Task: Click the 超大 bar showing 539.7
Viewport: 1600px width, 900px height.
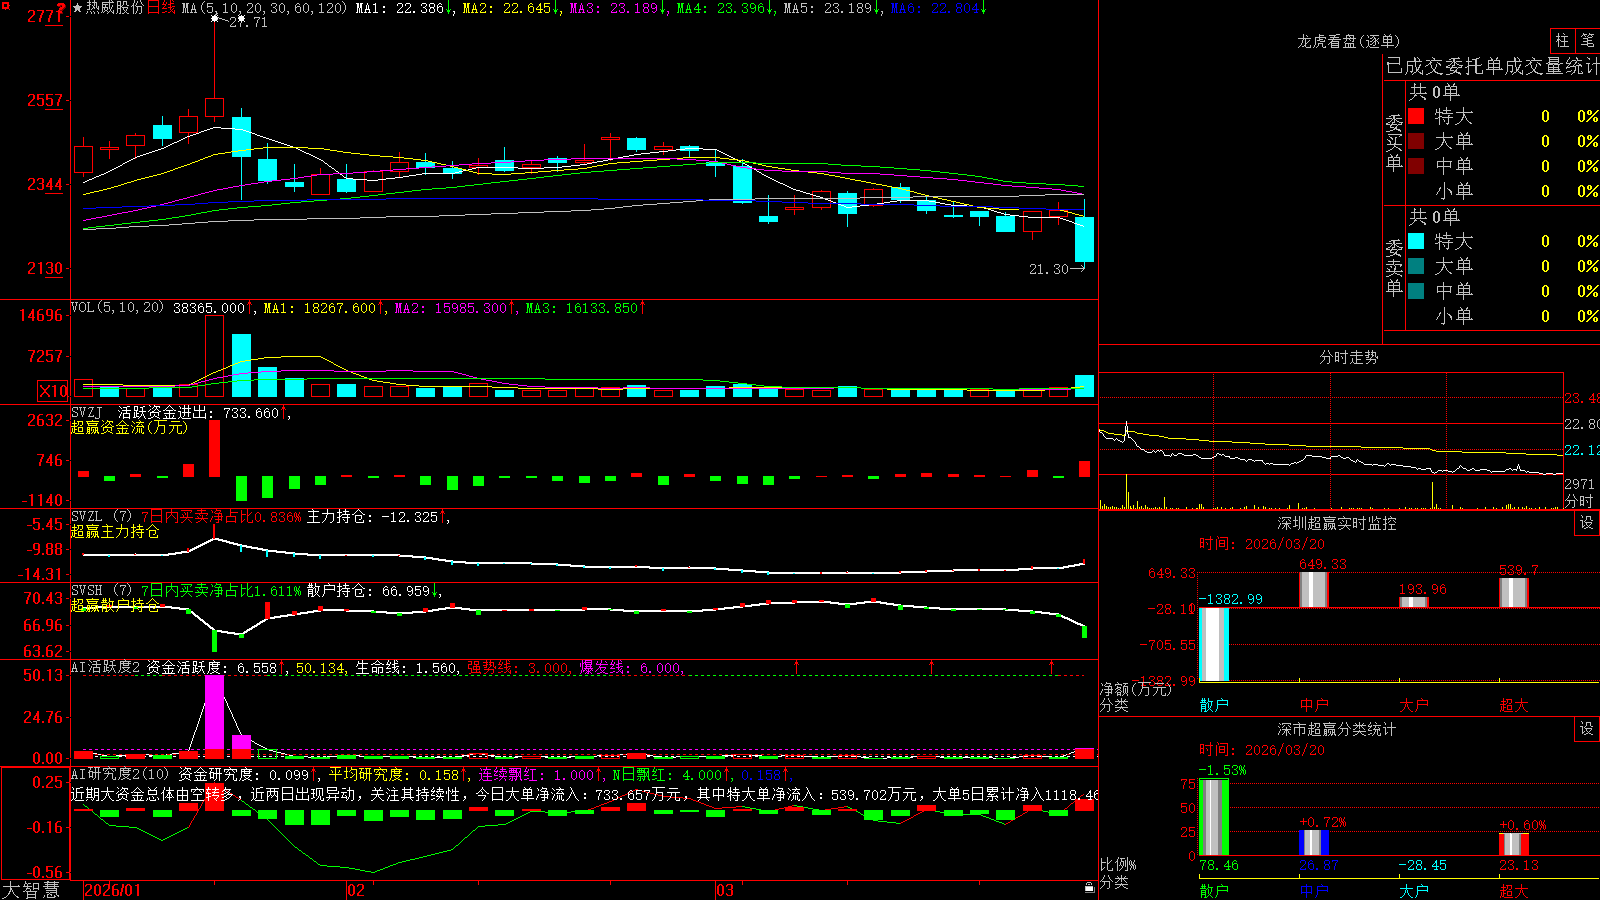Action: [x=1514, y=592]
